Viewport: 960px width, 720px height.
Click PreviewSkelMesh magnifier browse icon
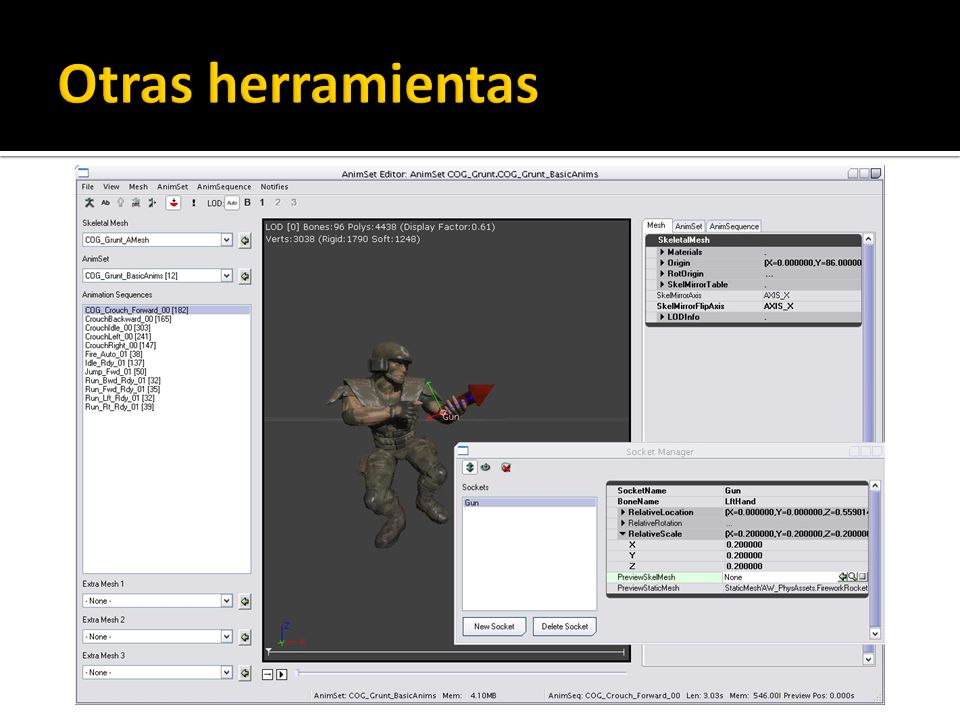[852, 577]
